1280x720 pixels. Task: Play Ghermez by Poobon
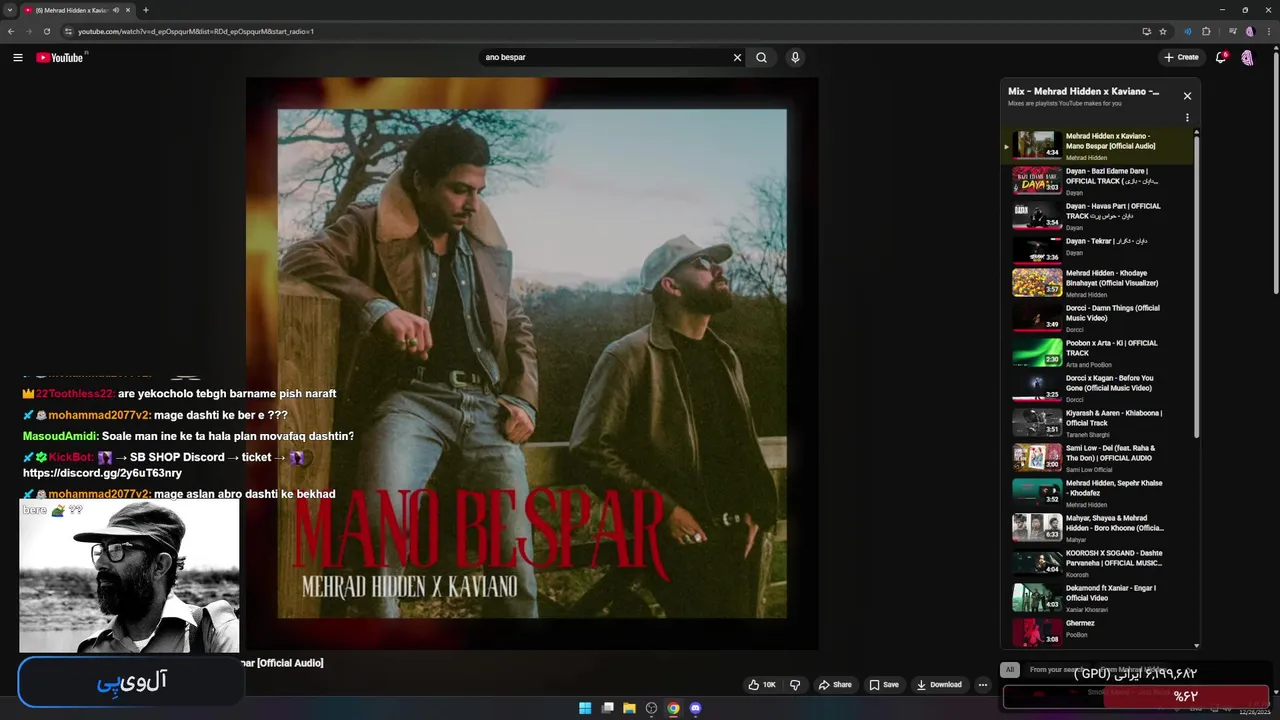point(1099,631)
